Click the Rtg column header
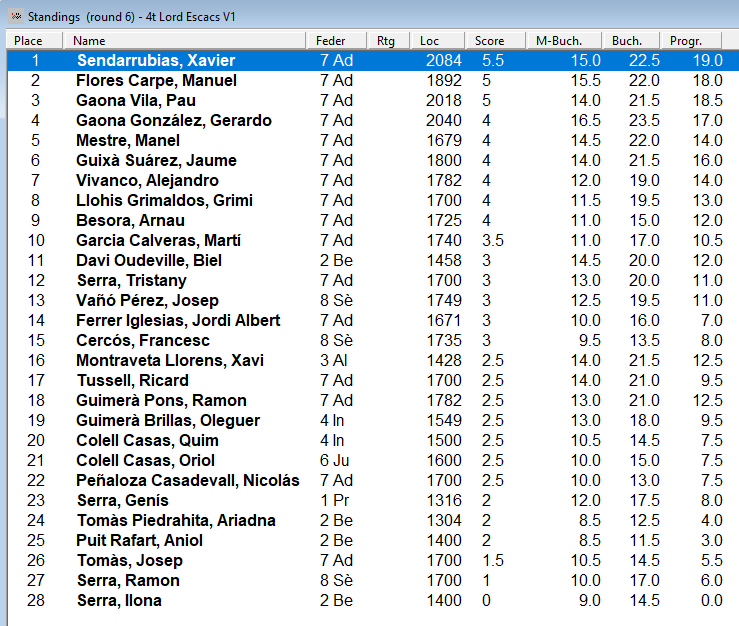Screen dimensions: 739x626 click(388, 41)
